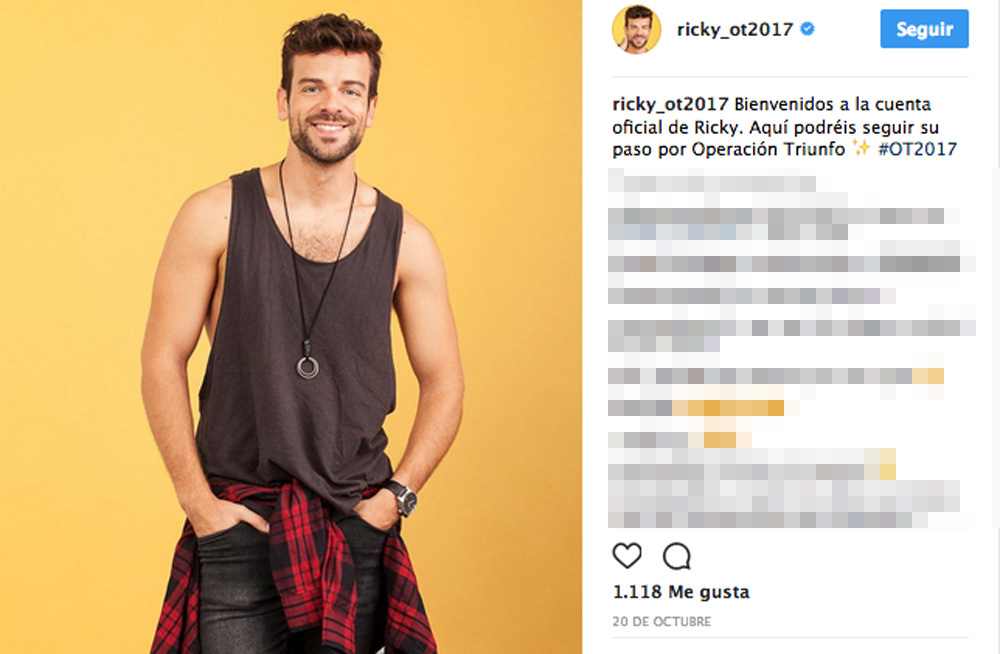Open the #OT2017 hashtag
Viewport: 1000px width, 654px height.
tap(918, 149)
